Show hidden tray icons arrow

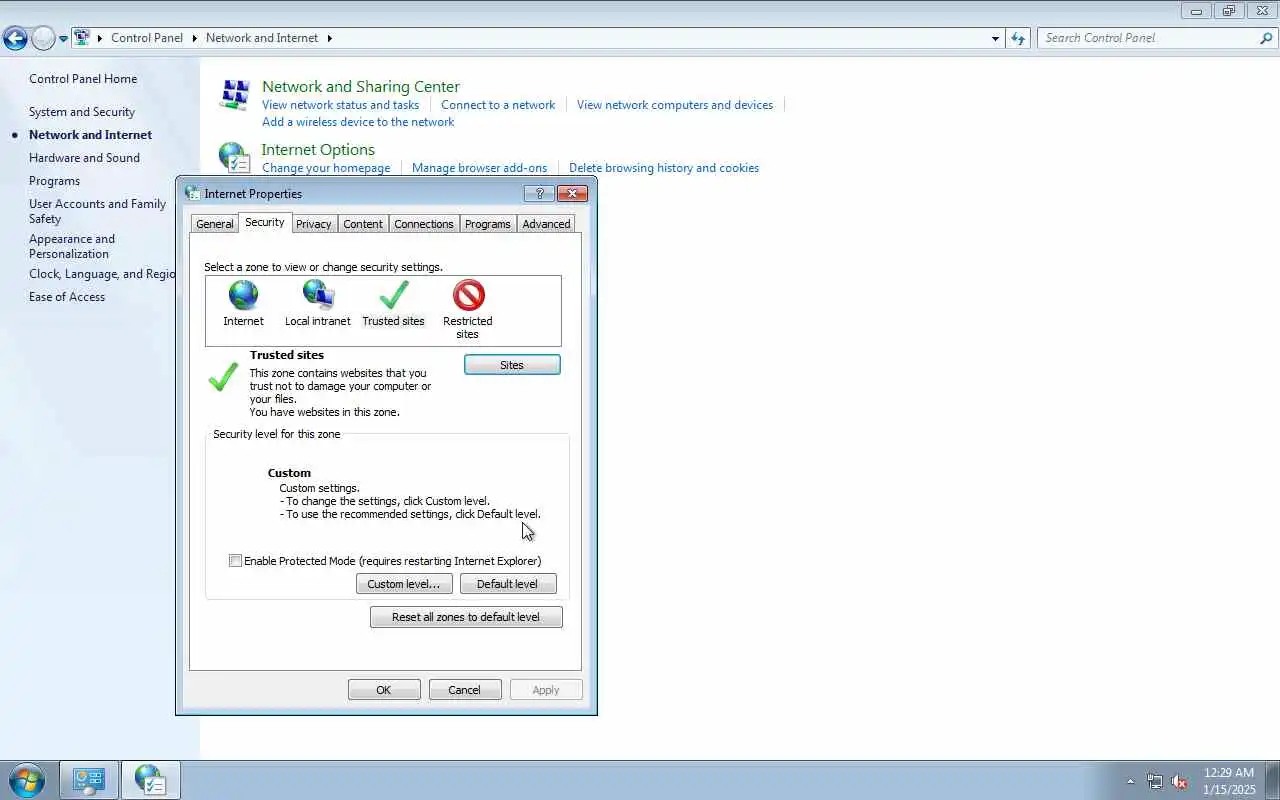pos(1131,781)
